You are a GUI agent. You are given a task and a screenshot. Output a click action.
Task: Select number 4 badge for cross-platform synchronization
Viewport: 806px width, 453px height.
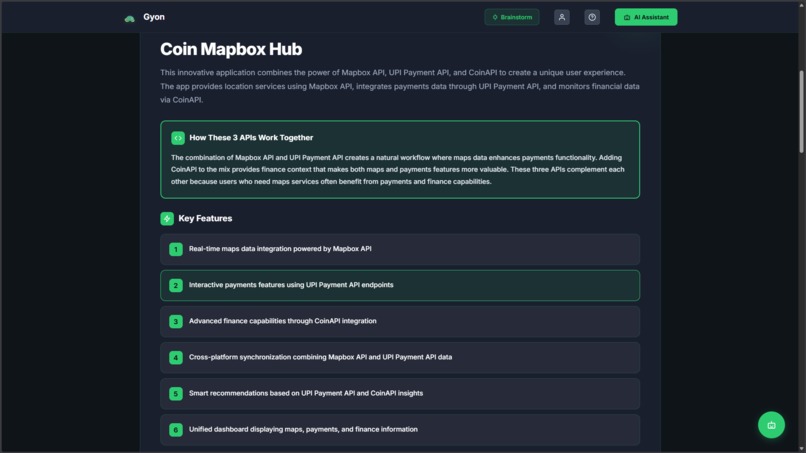click(176, 357)
